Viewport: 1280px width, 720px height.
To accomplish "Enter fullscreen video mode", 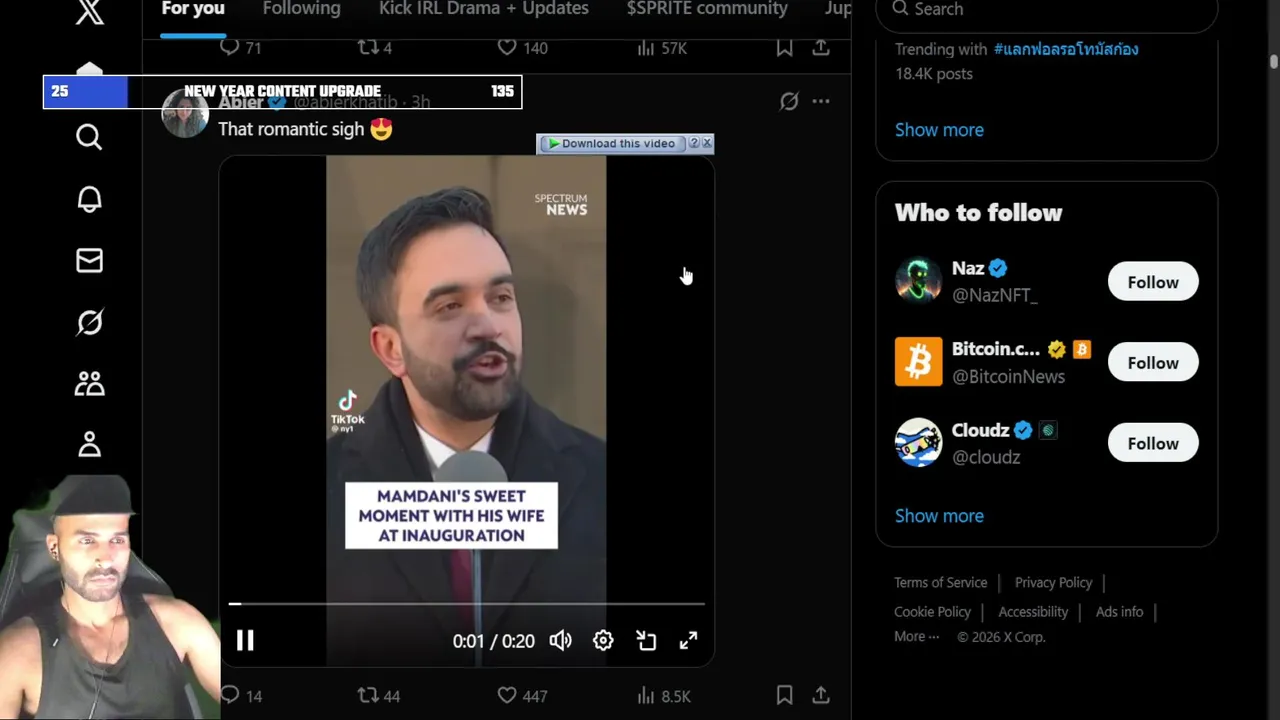I will coord(688,641).
